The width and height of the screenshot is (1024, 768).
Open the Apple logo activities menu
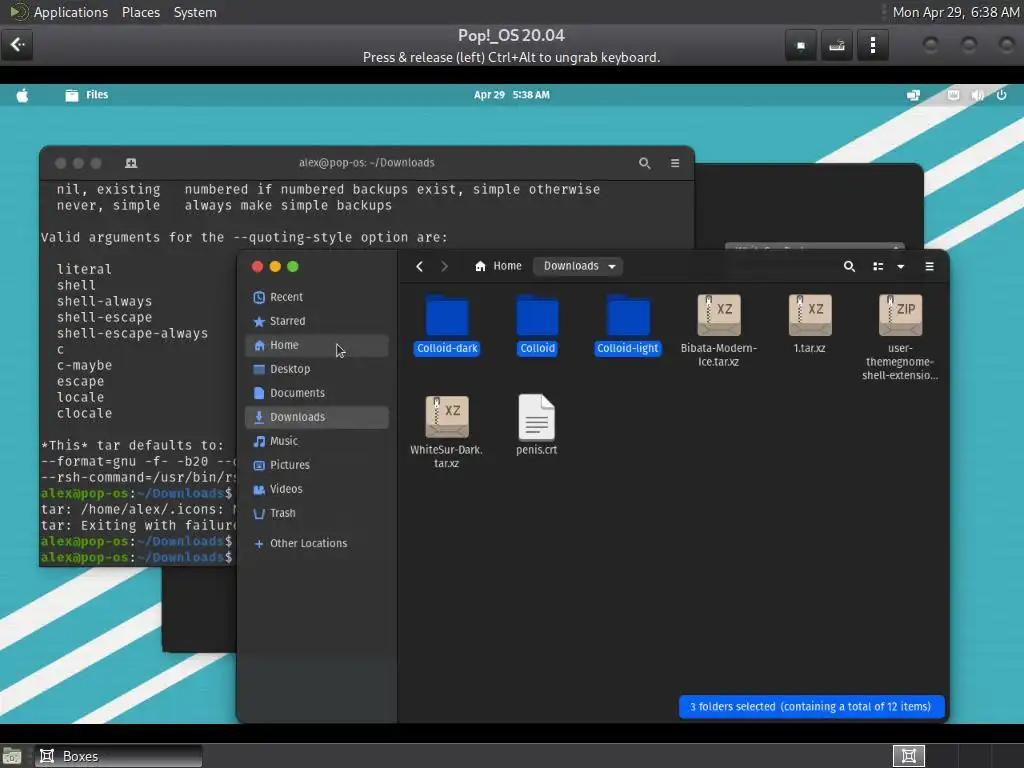(x=22, y=95)
